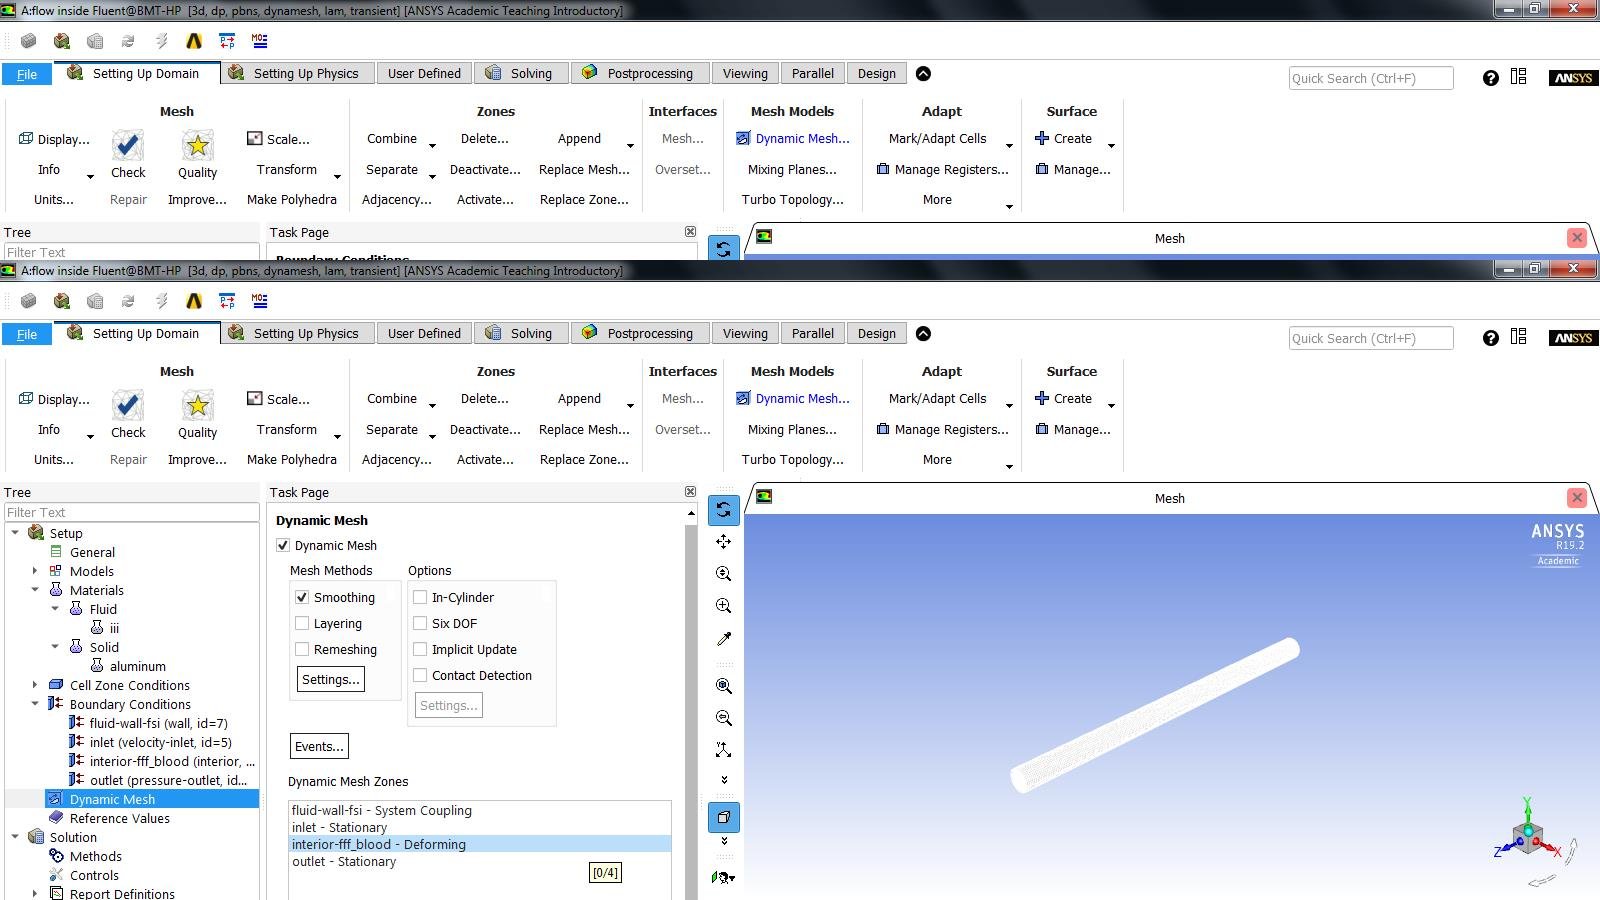Click the cylinder mesh in the graphics view
1600x900 pixels.
click(x=1155, y=715)
